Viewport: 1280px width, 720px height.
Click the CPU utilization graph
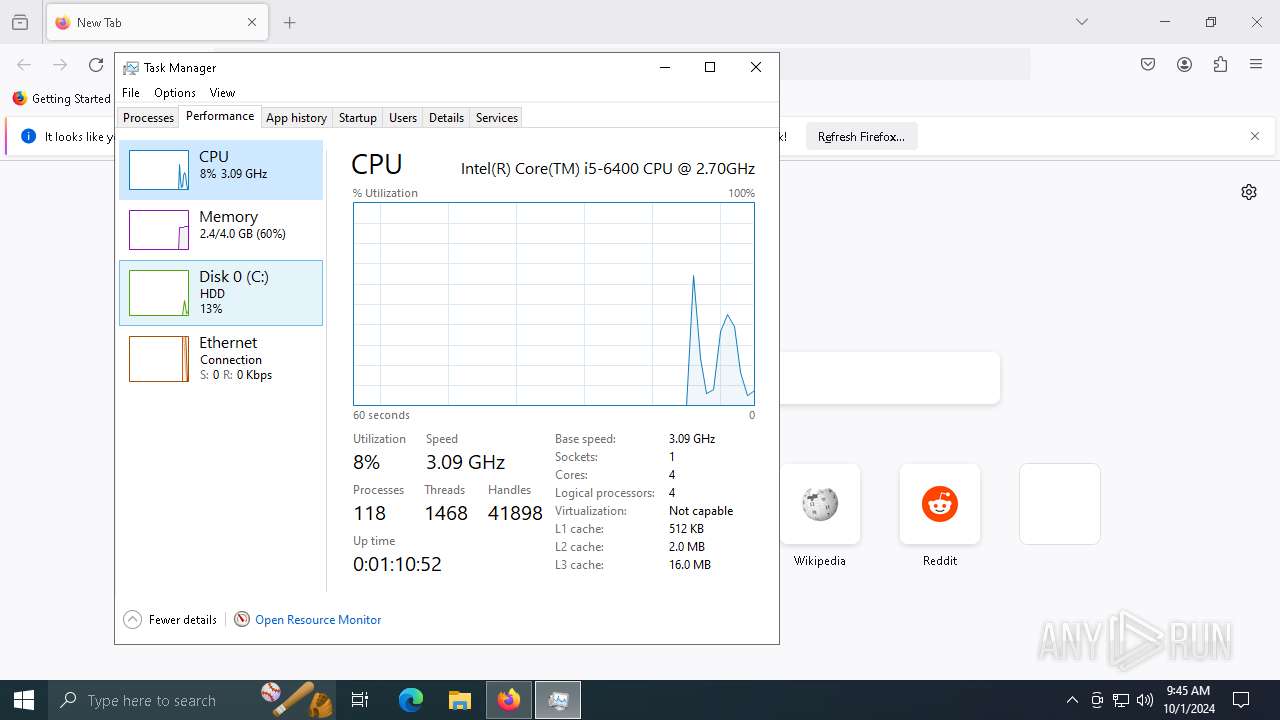click(554, 304)
